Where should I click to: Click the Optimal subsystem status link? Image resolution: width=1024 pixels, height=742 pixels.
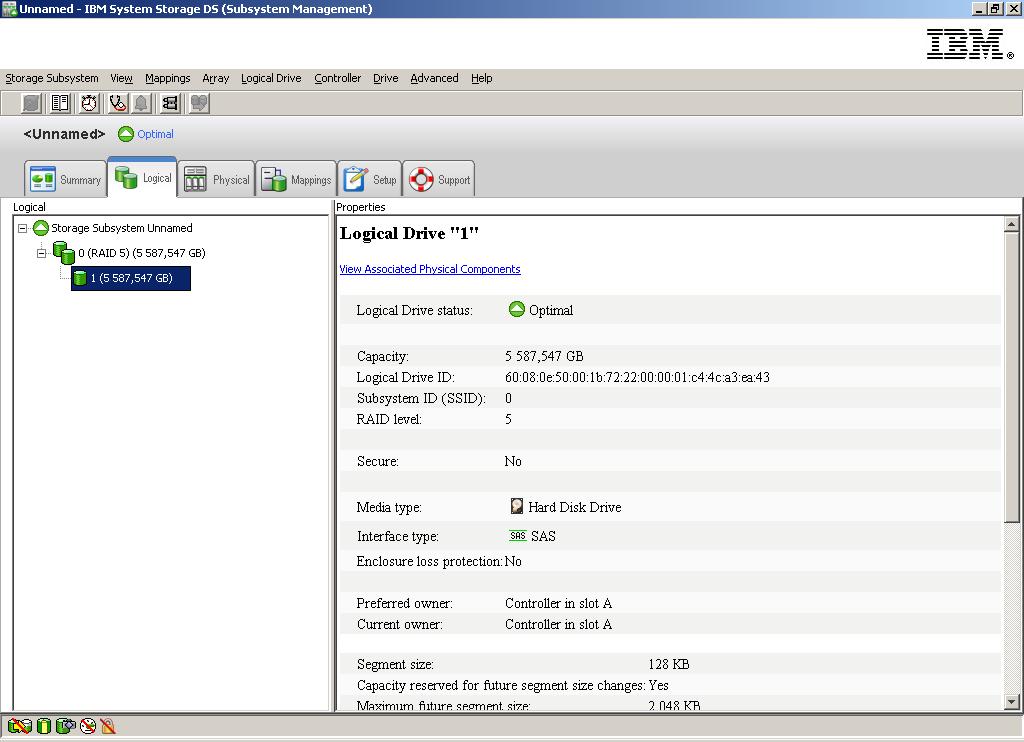(155, 134)
